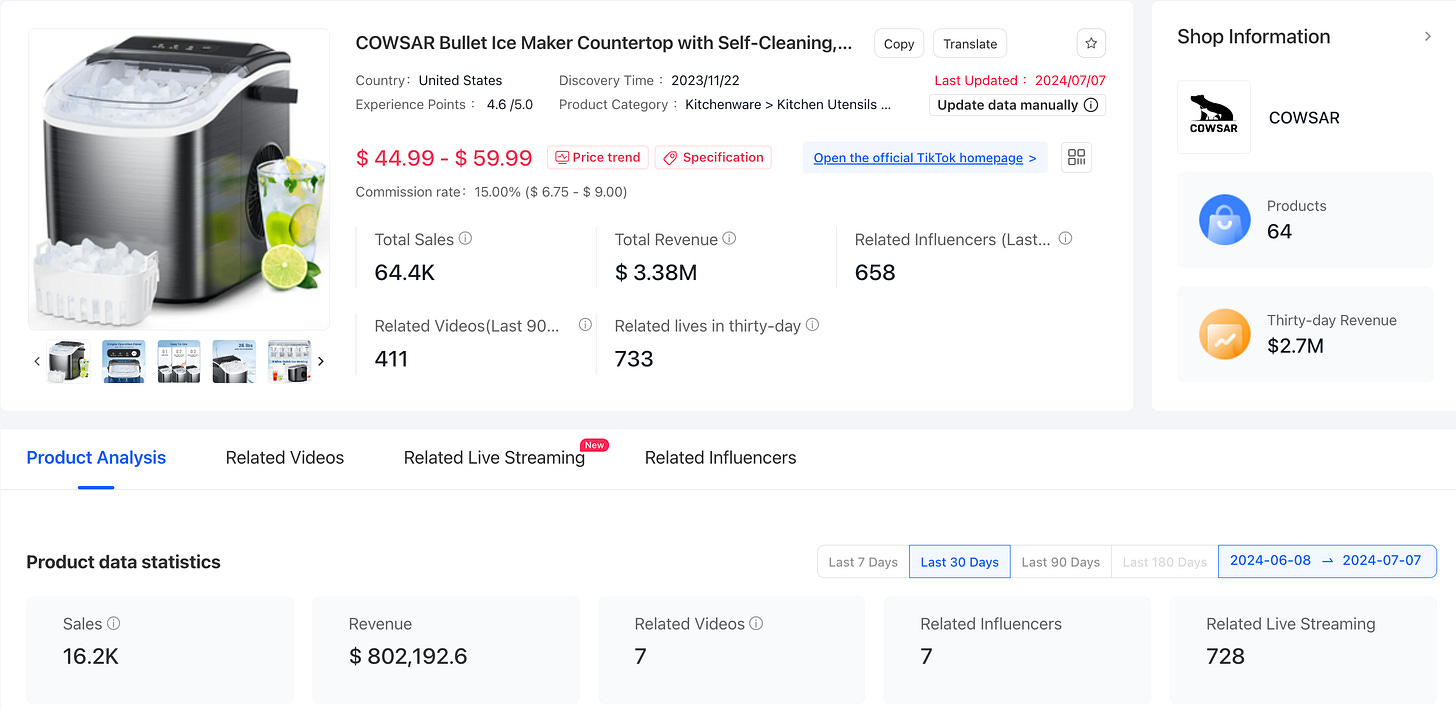Click info icon beside Sales statistic card
The image size is (1456, 710).
[x=113, y=623]
